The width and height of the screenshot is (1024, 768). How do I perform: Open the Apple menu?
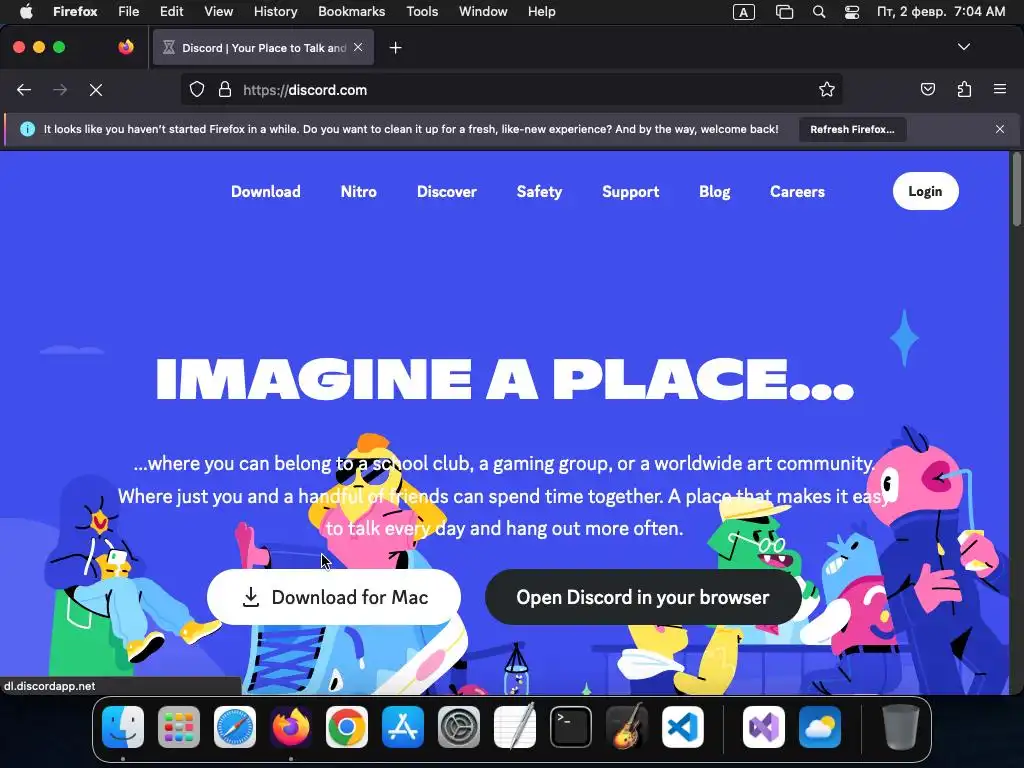[x=25, y=11]
